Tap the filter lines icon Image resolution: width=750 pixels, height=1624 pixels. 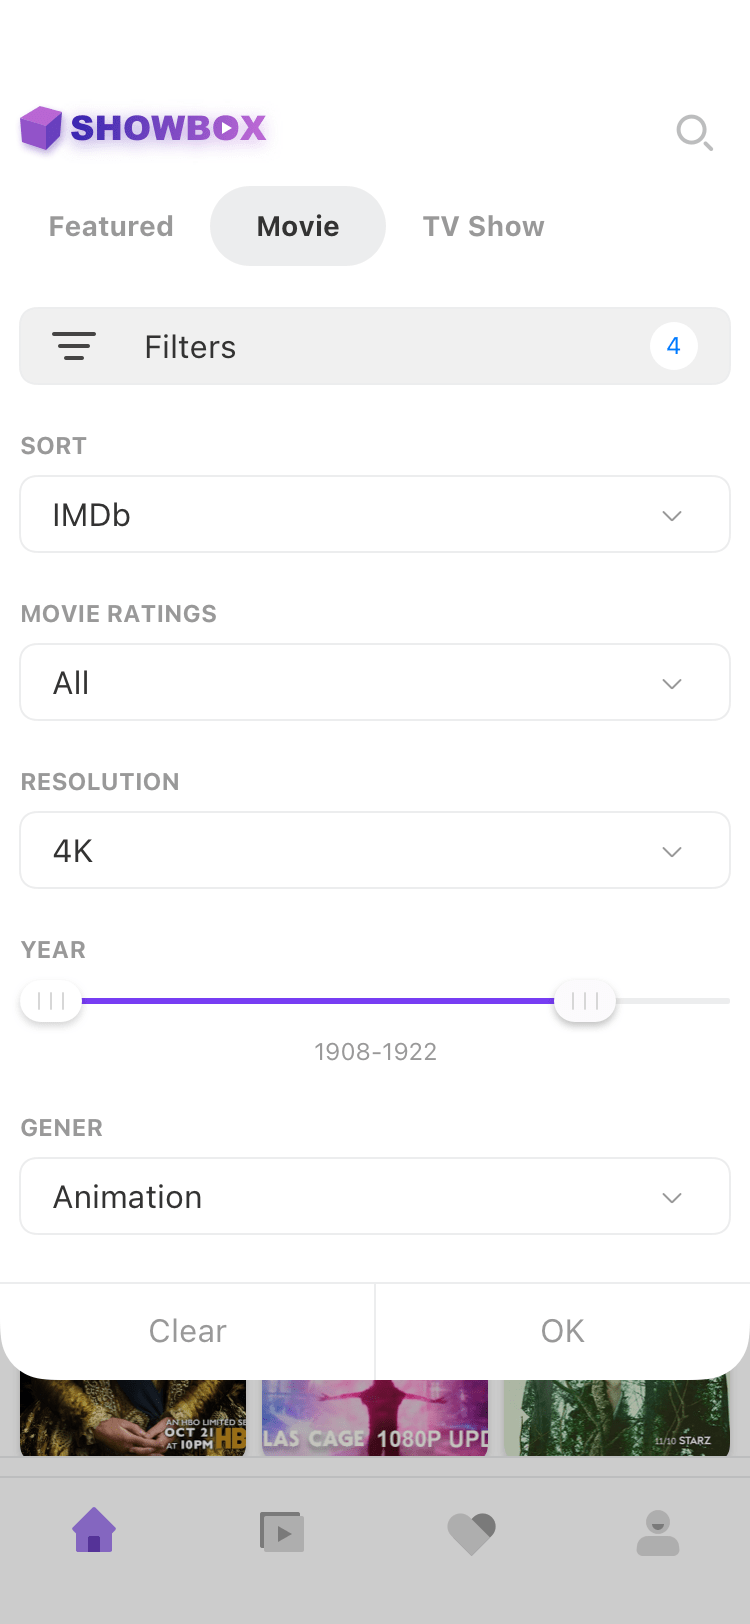click(x=74, y=346)
